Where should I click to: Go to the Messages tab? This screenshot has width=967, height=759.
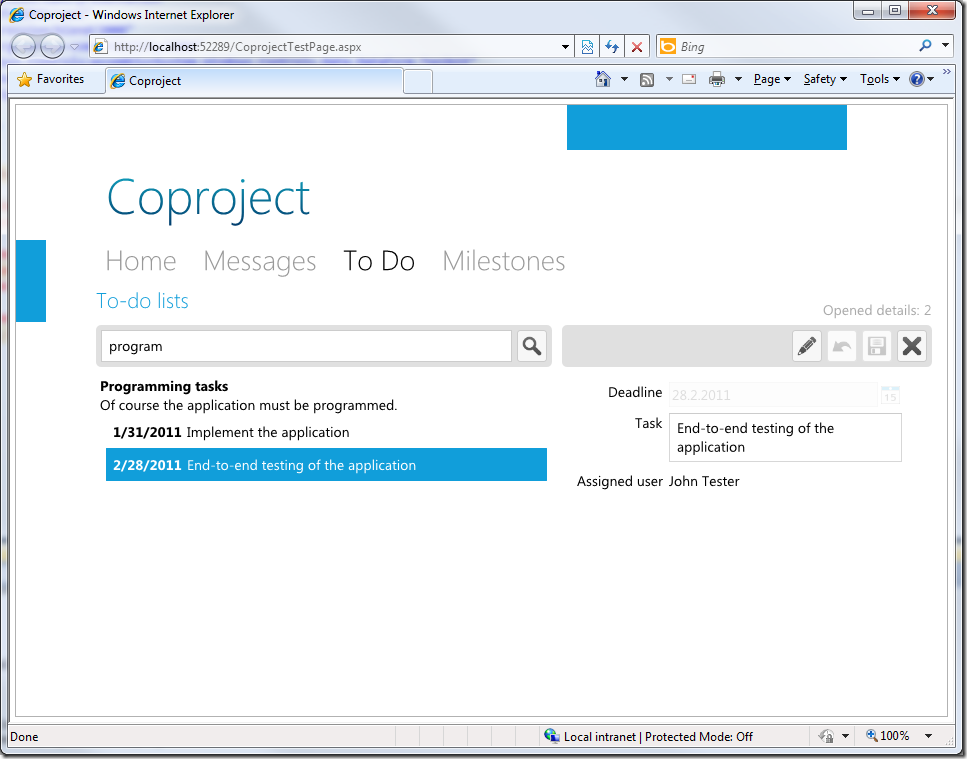[259, 261]
